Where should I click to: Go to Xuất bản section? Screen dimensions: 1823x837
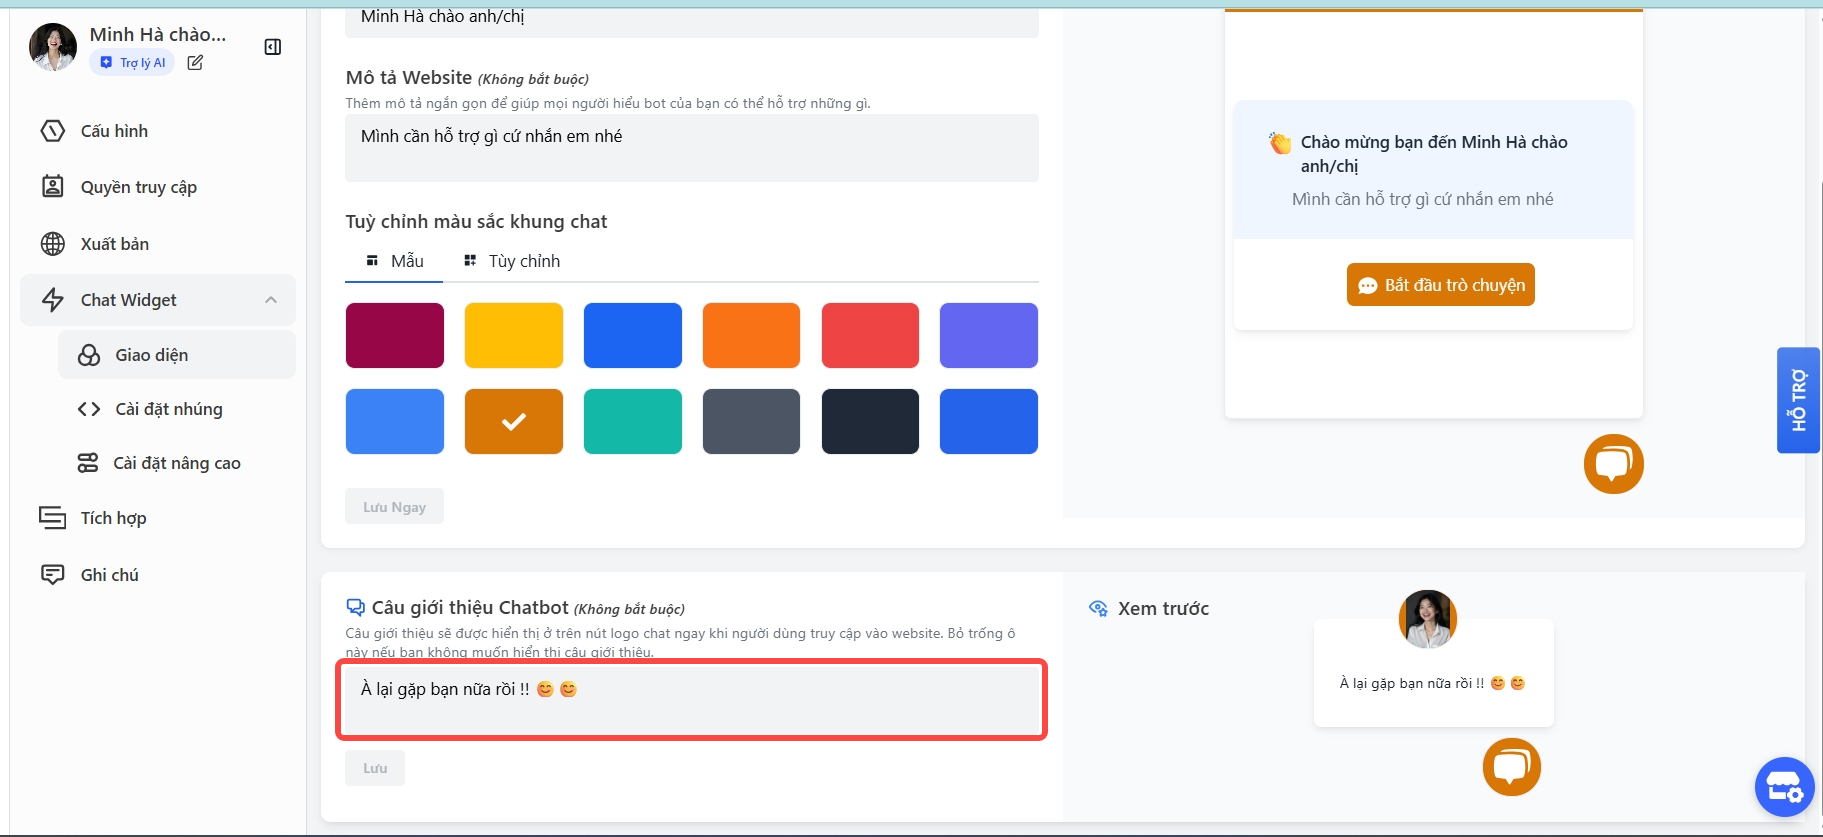(114, 244)
